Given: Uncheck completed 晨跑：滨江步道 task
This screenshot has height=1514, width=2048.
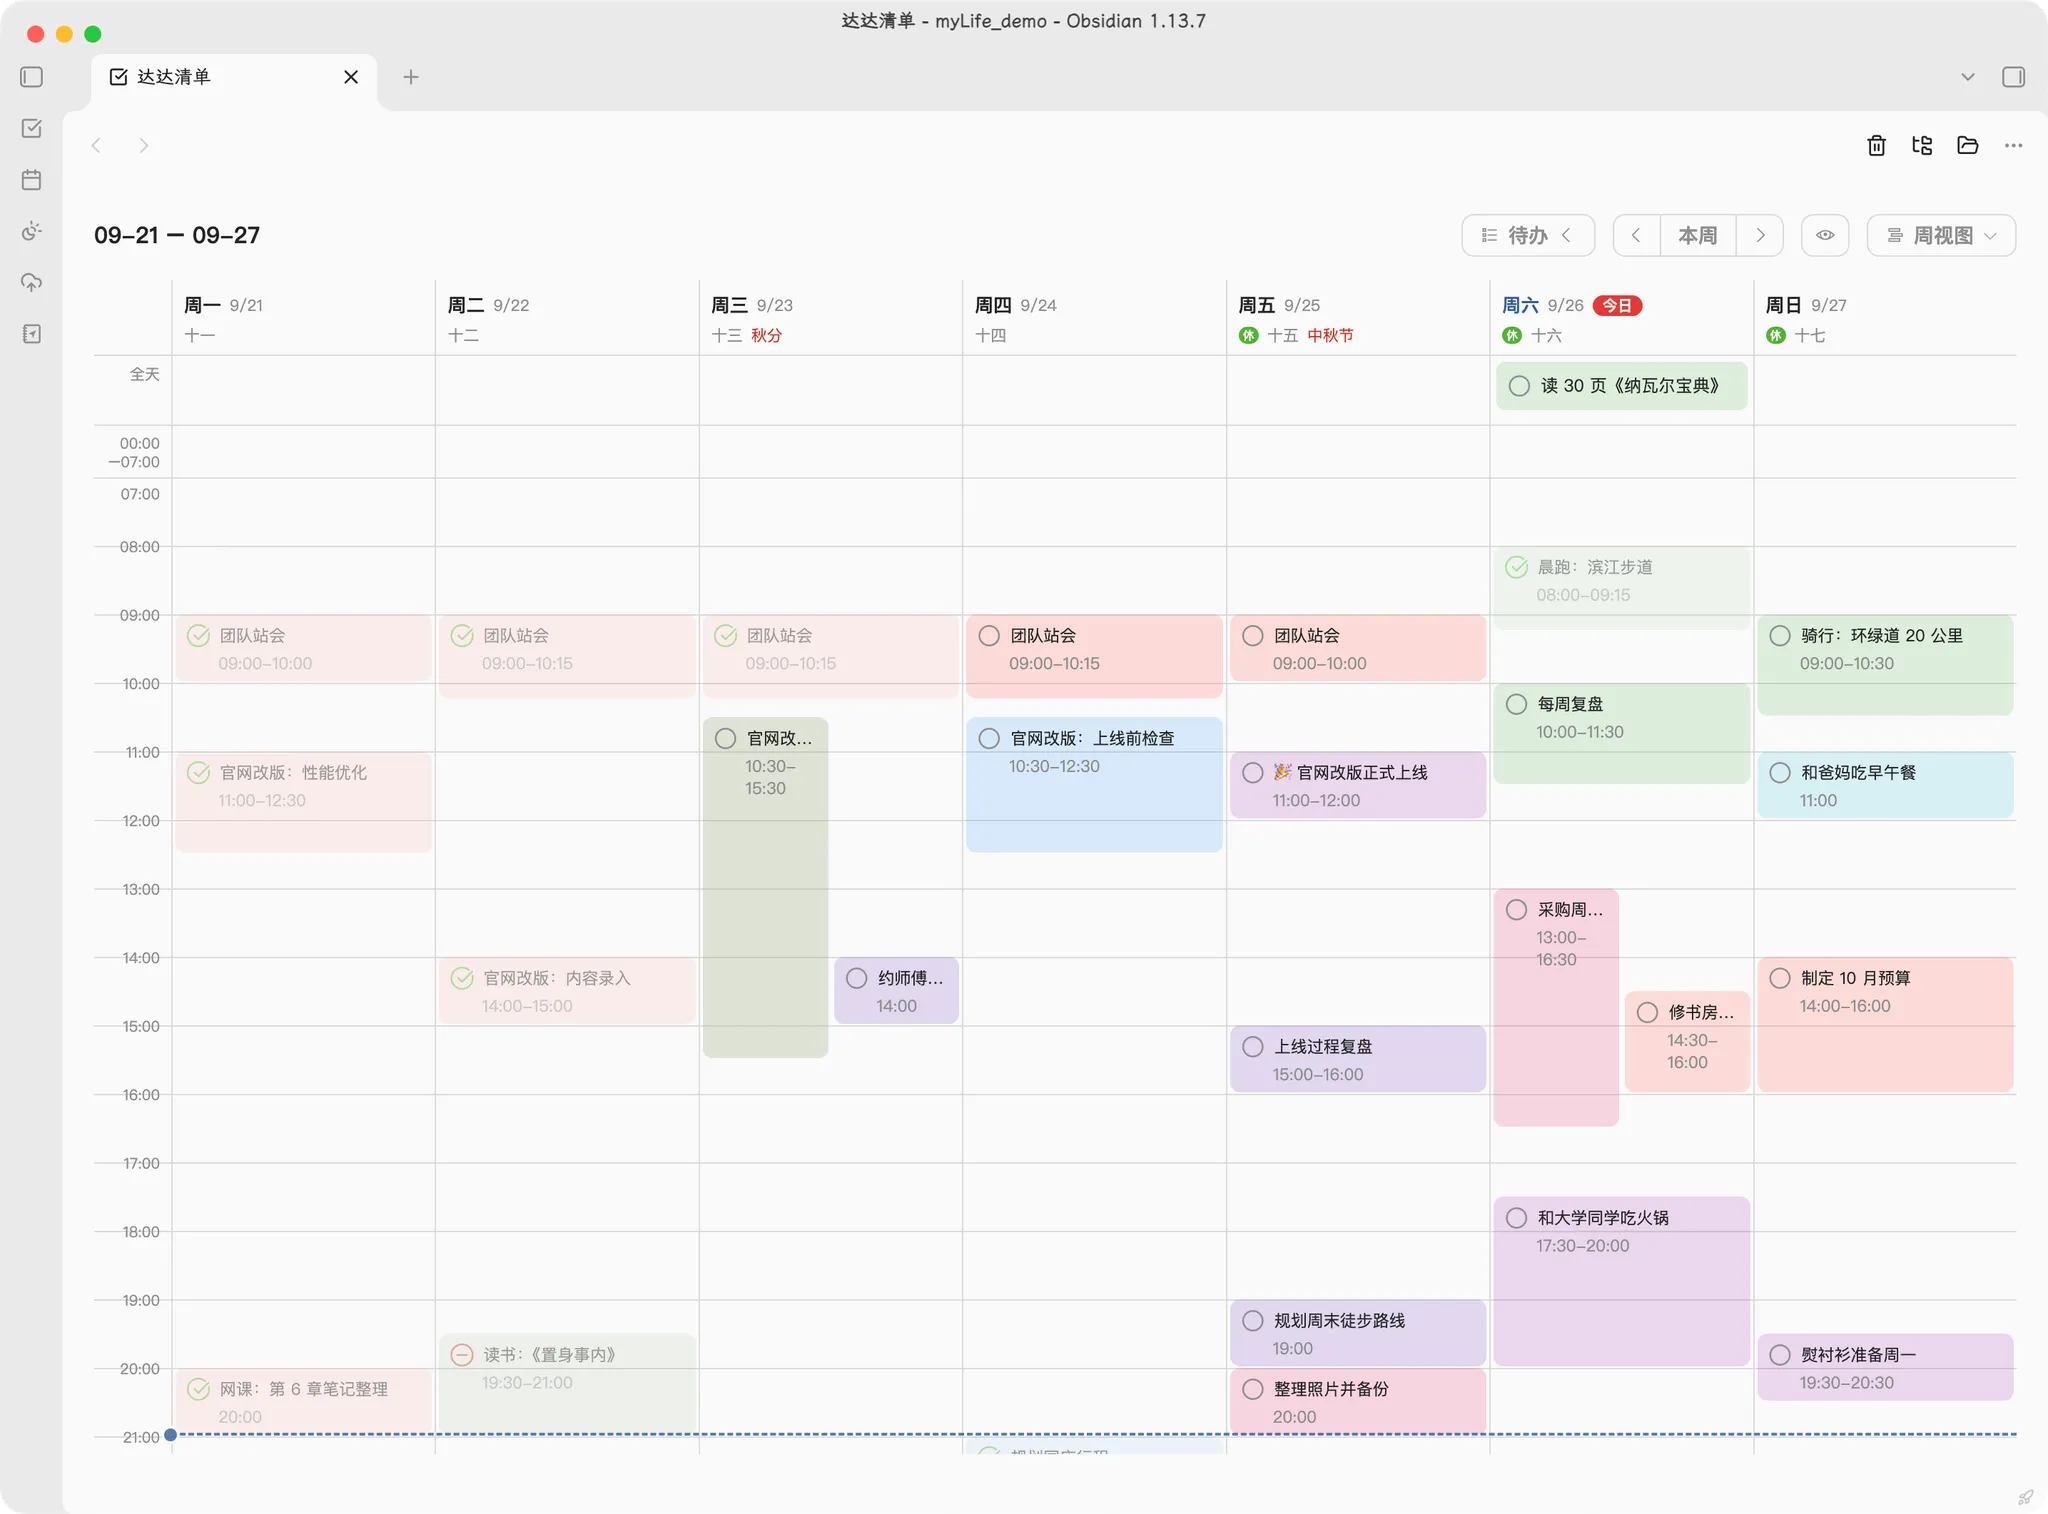Looking at the screenshot, I should pos(1517,567).
